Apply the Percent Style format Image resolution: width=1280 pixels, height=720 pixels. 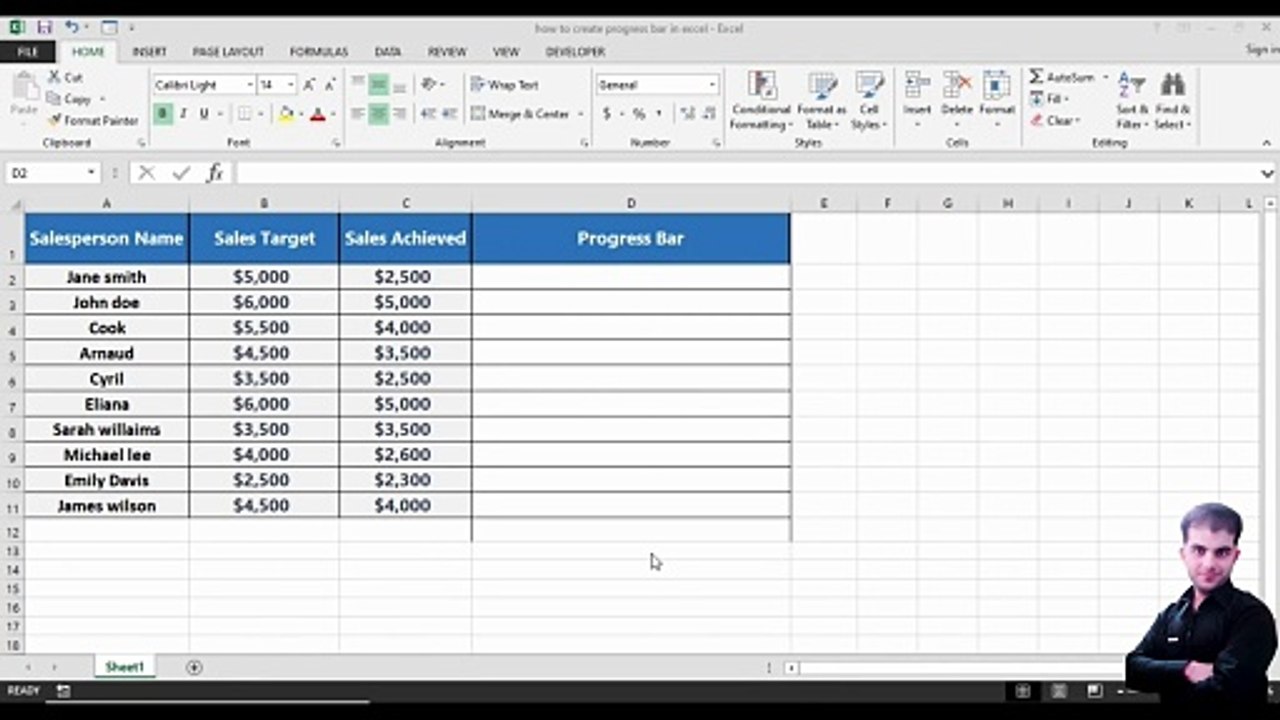638,114
